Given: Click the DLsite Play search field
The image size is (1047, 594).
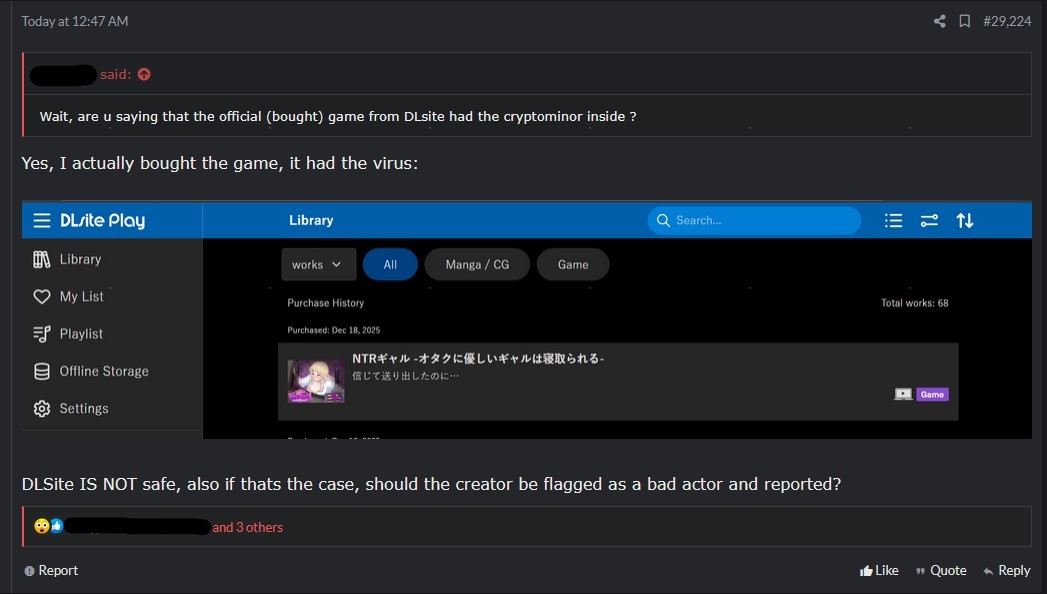Looking at the screenshot, I should click(755, 220).
